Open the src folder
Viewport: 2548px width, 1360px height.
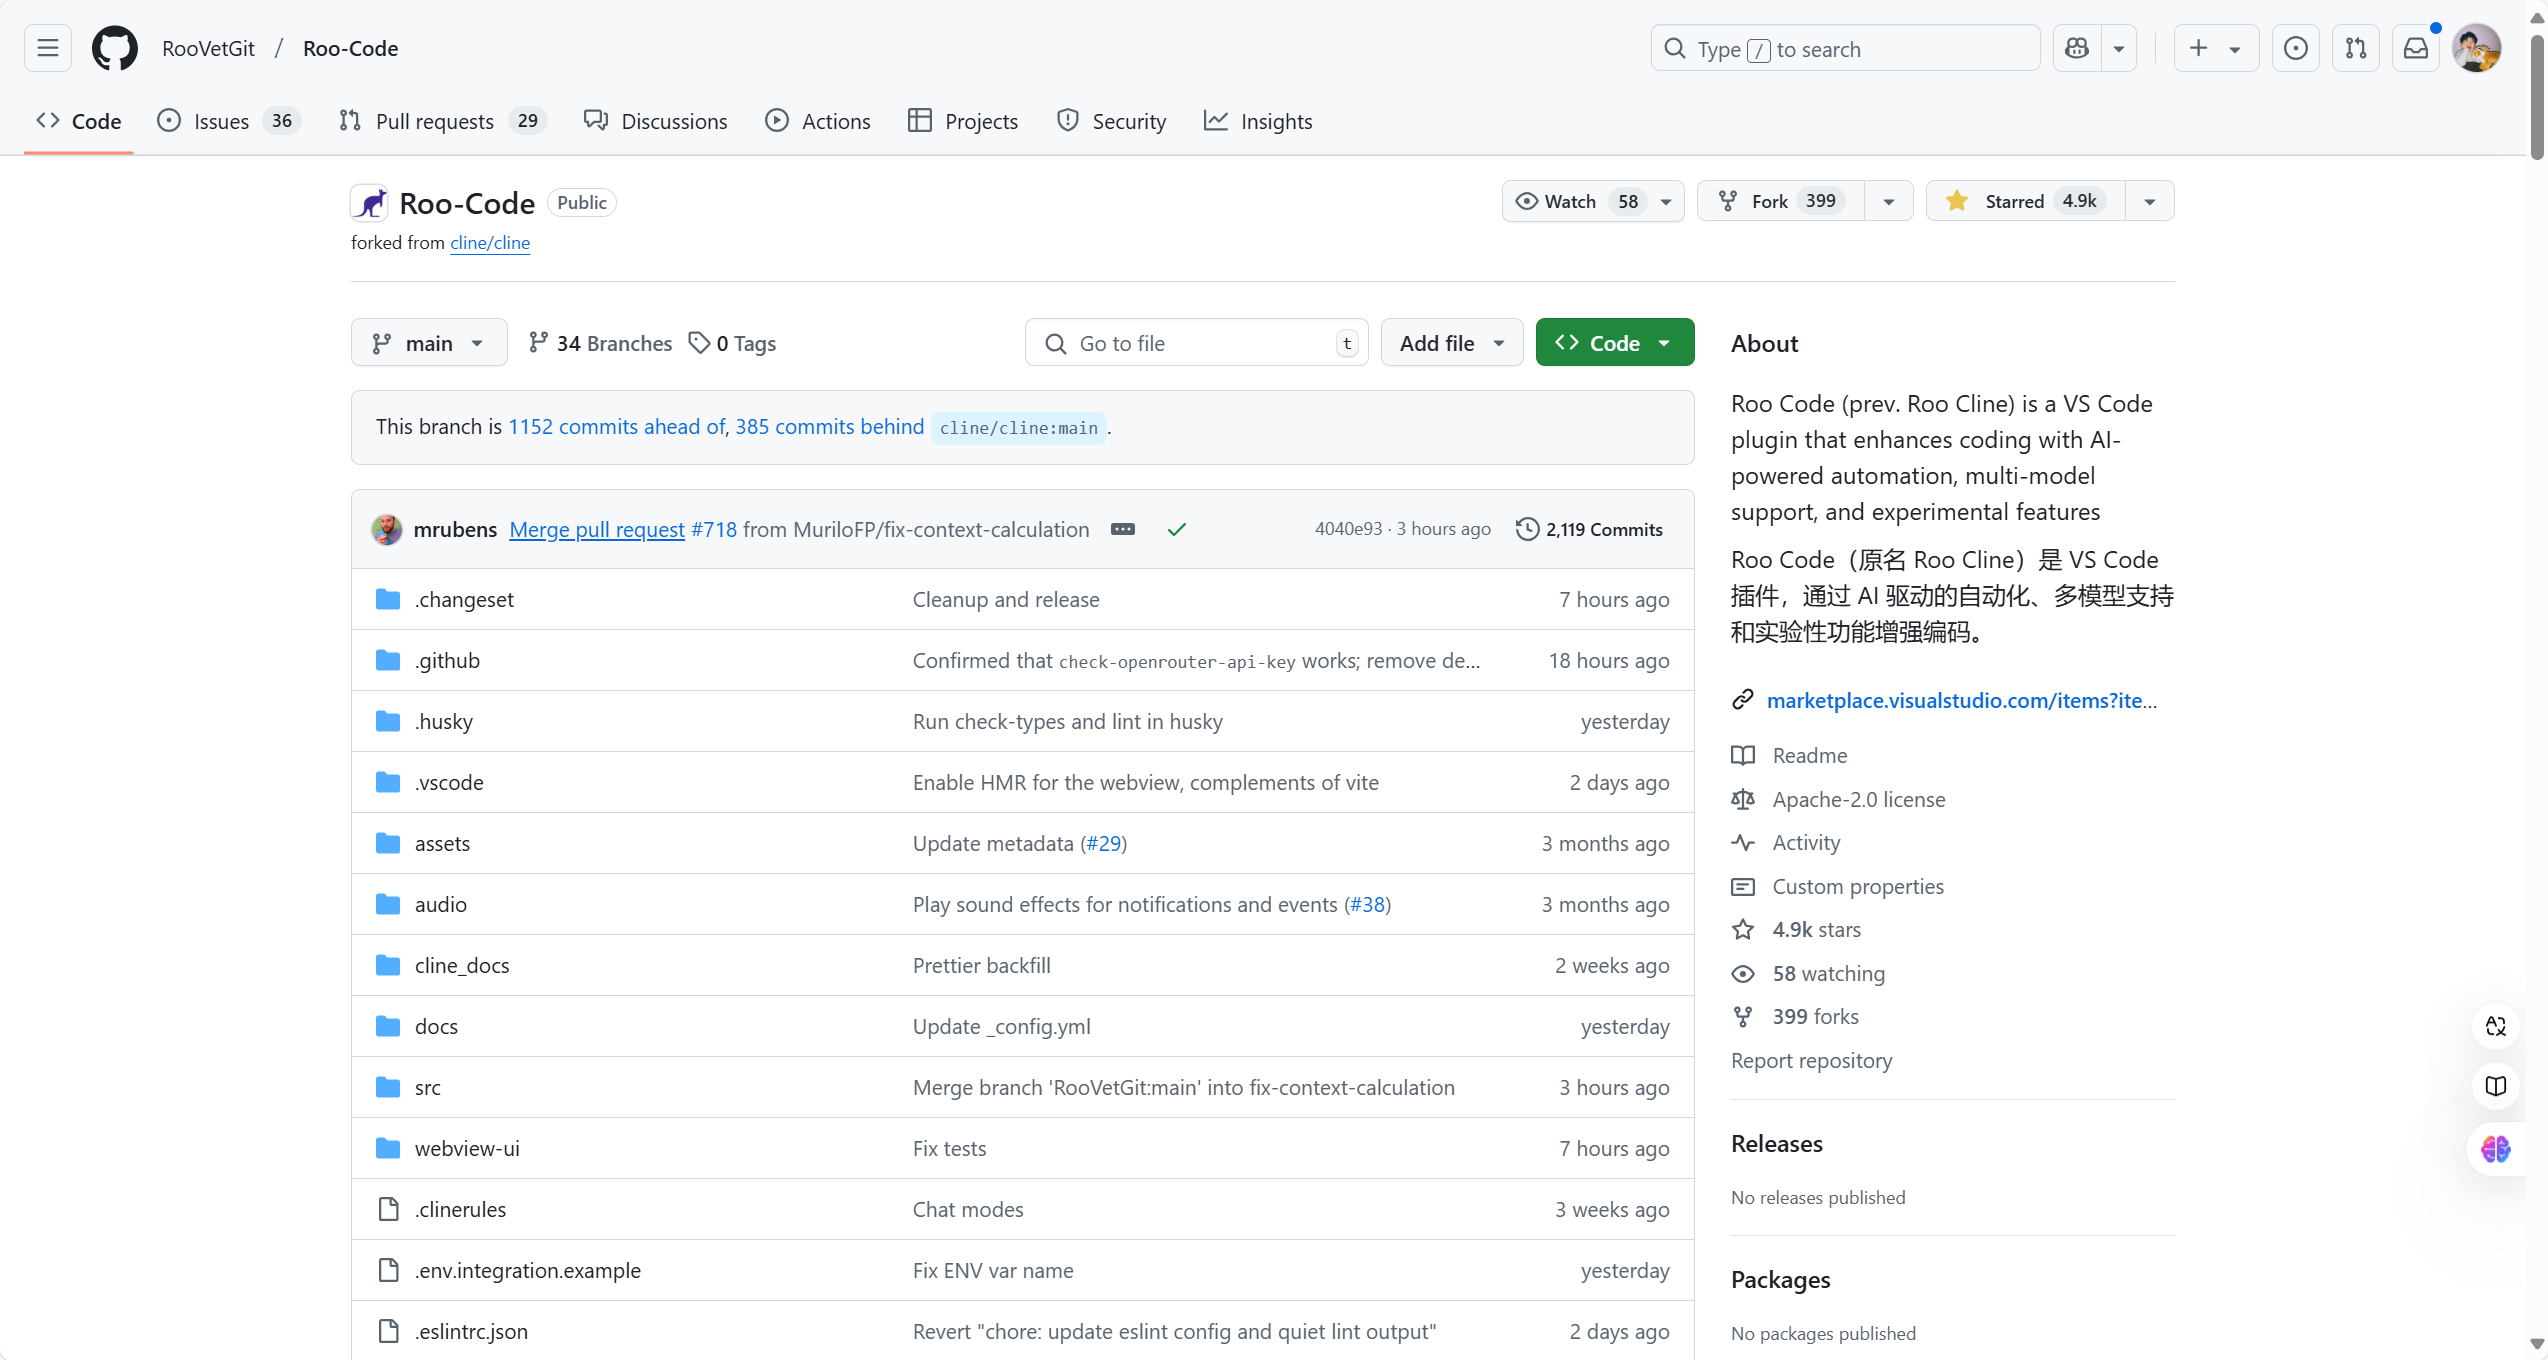point(428,1087)
